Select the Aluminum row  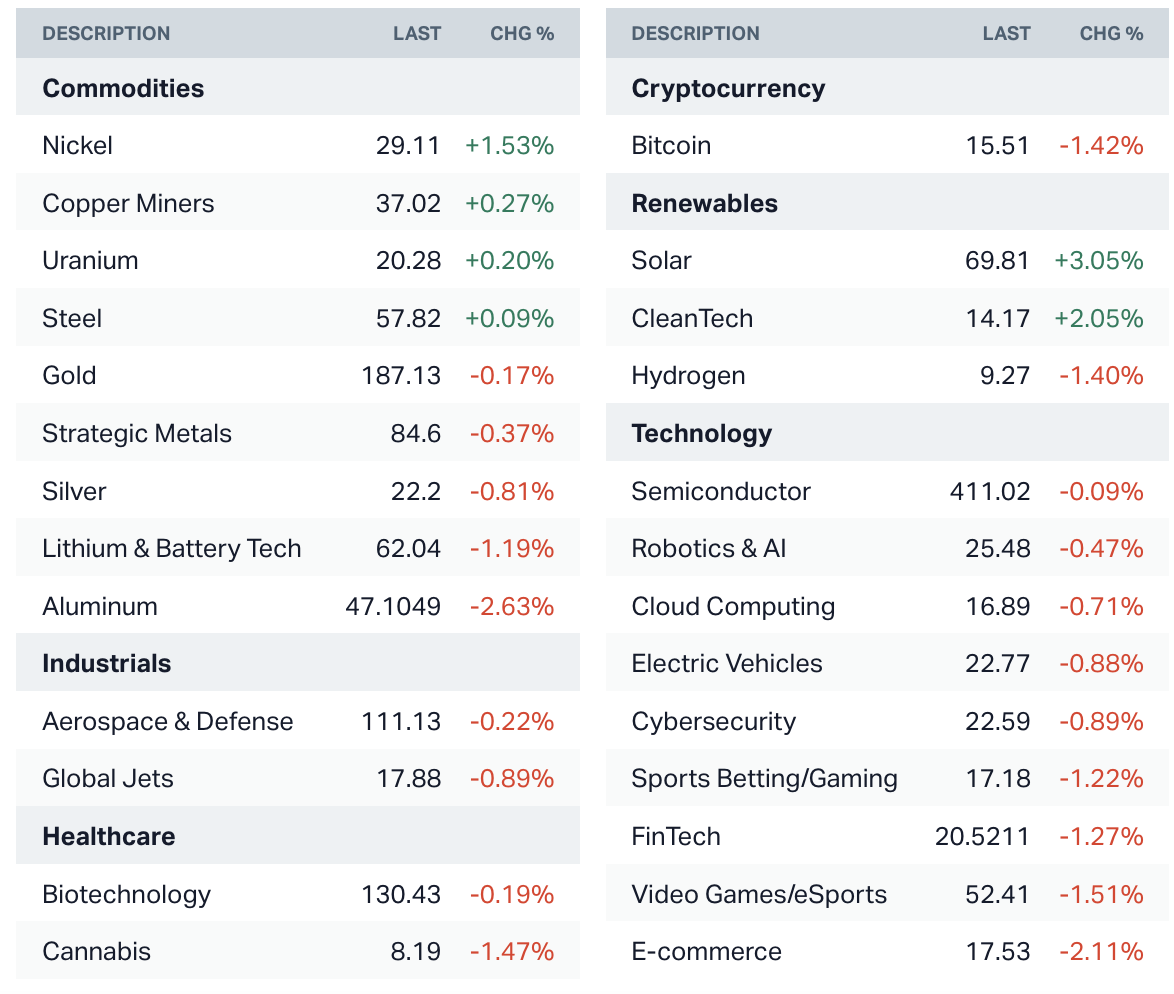pos(100,607)
